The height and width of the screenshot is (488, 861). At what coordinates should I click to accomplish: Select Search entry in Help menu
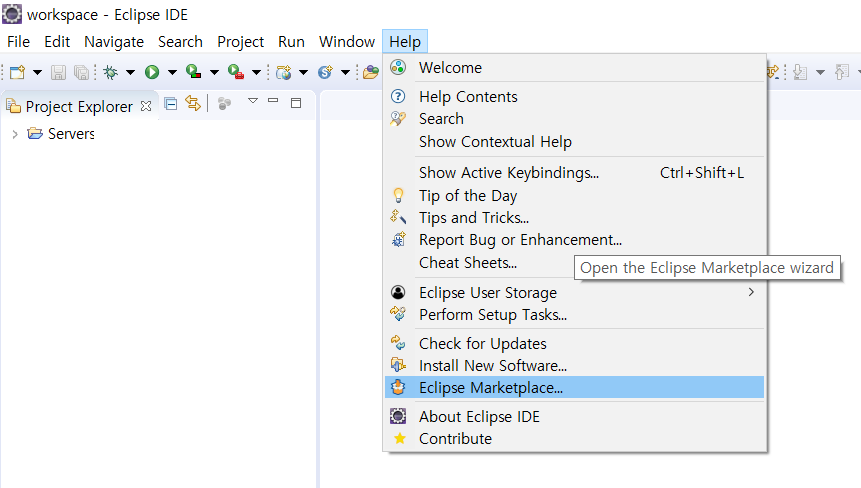574,119
